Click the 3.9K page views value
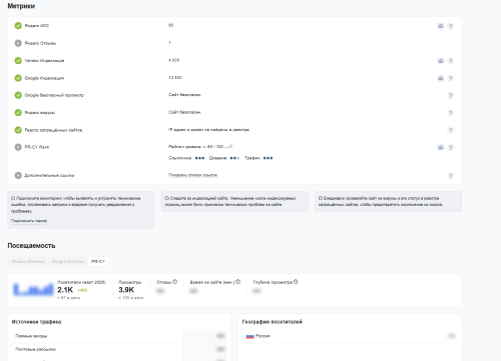Viewport: 501px width, 361px height. [126, 290]
